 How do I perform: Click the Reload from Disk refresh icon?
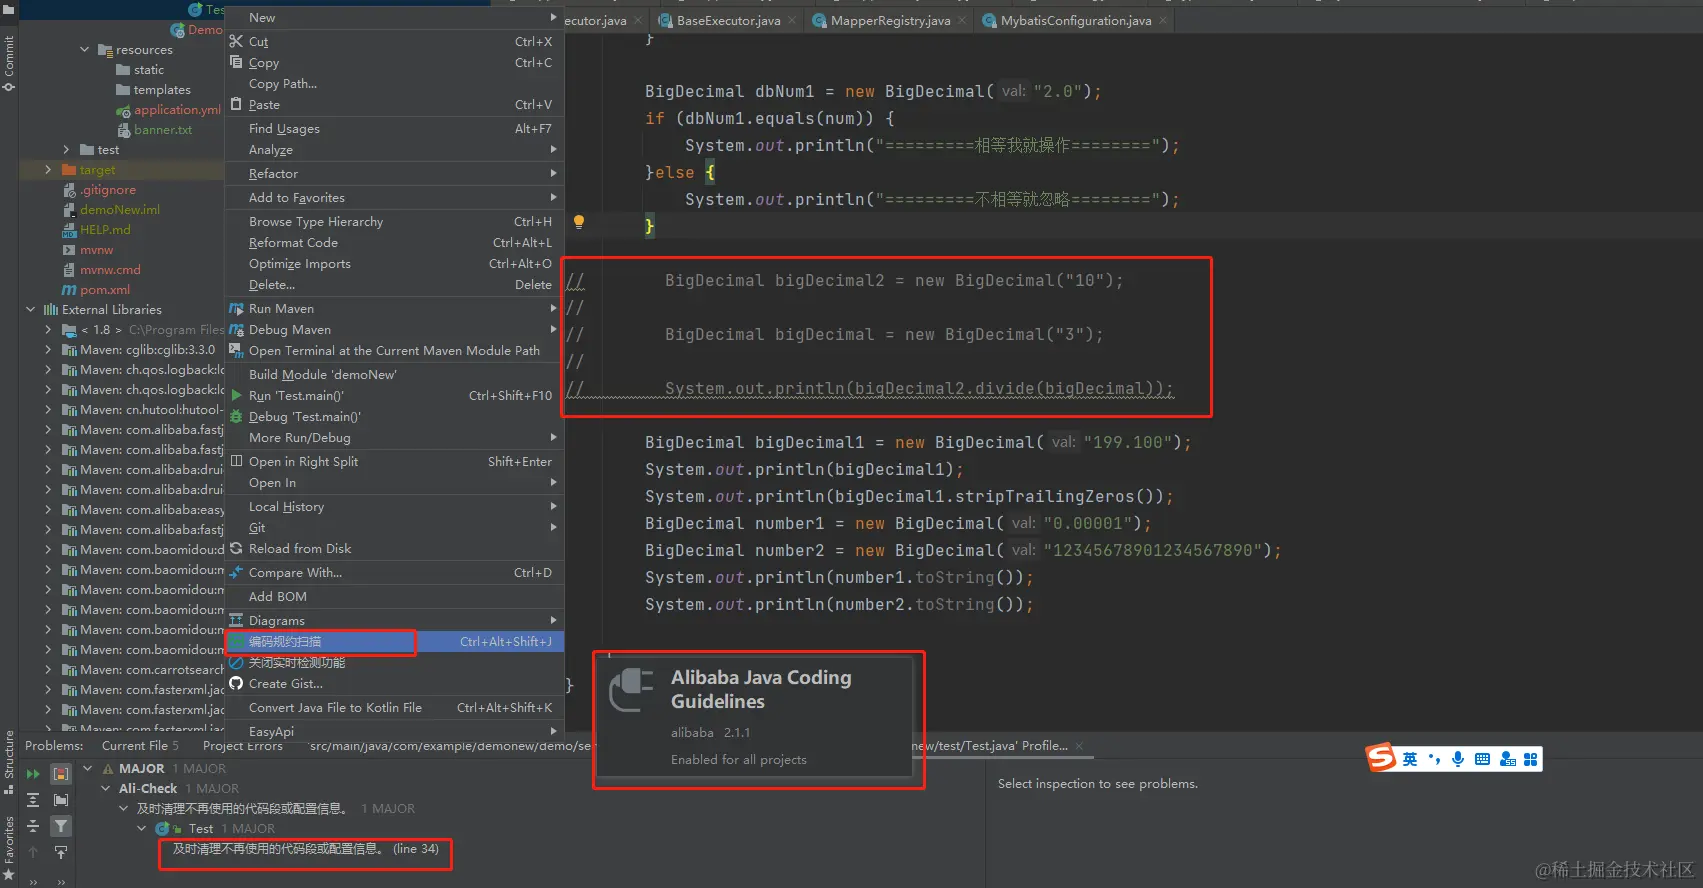click(x=236, y=549)
